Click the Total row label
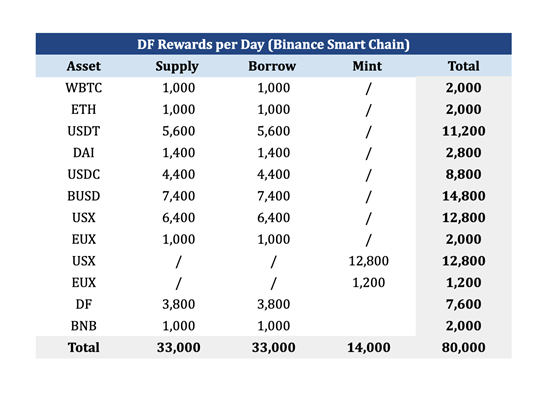Image resolution: width=554 pixels, height=400 pixels. point(84,347)
